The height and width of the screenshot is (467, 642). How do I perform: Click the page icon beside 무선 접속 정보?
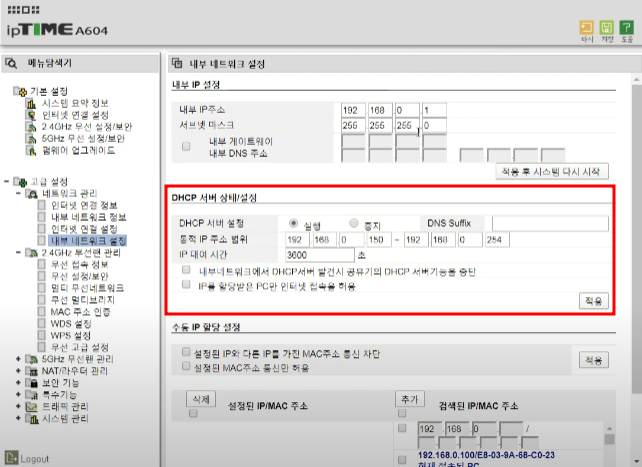41,264
